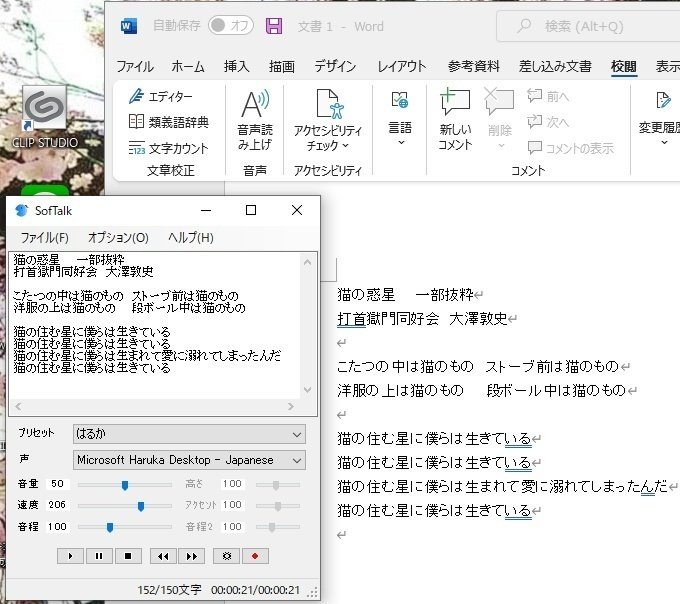Click inside the SofTalk text area
This screenshot has width=680, height=604.
click(155, 325)
